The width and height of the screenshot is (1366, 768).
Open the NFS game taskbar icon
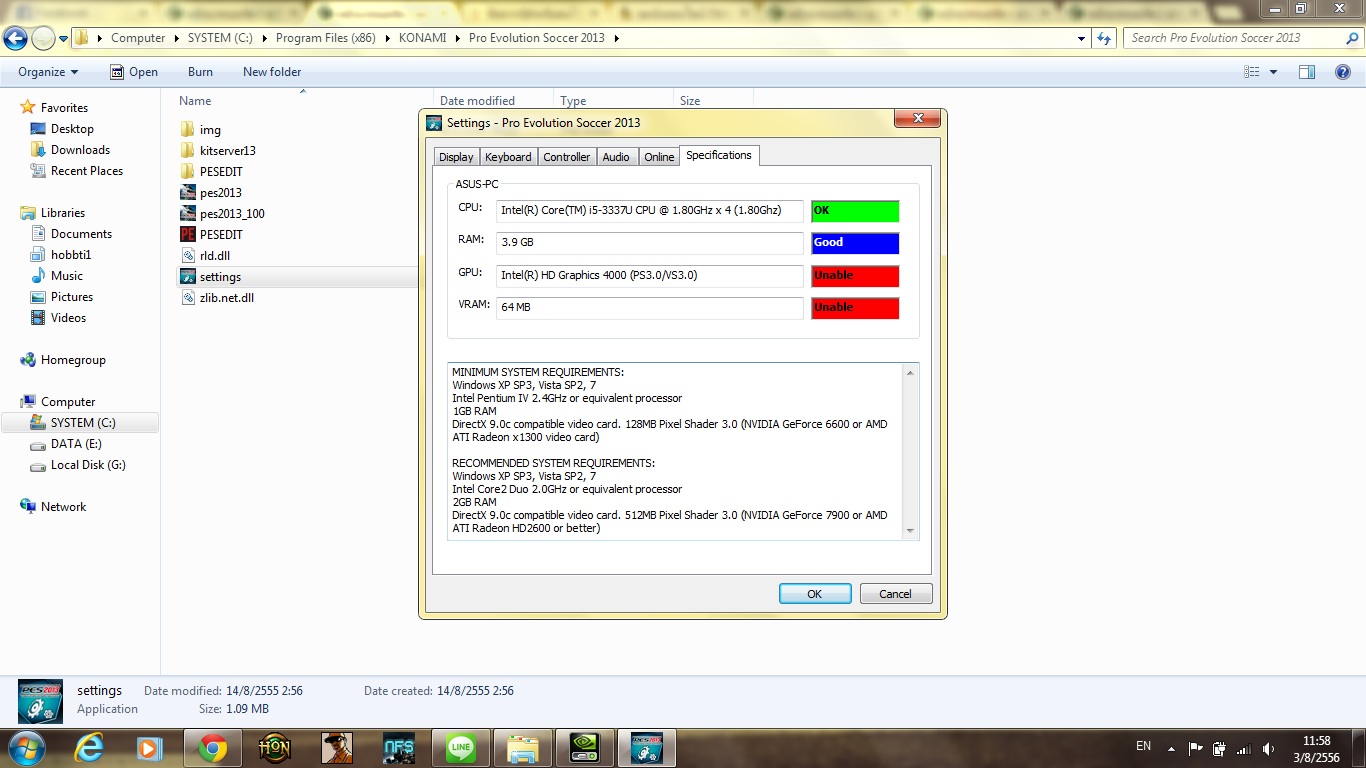point(399,747)
